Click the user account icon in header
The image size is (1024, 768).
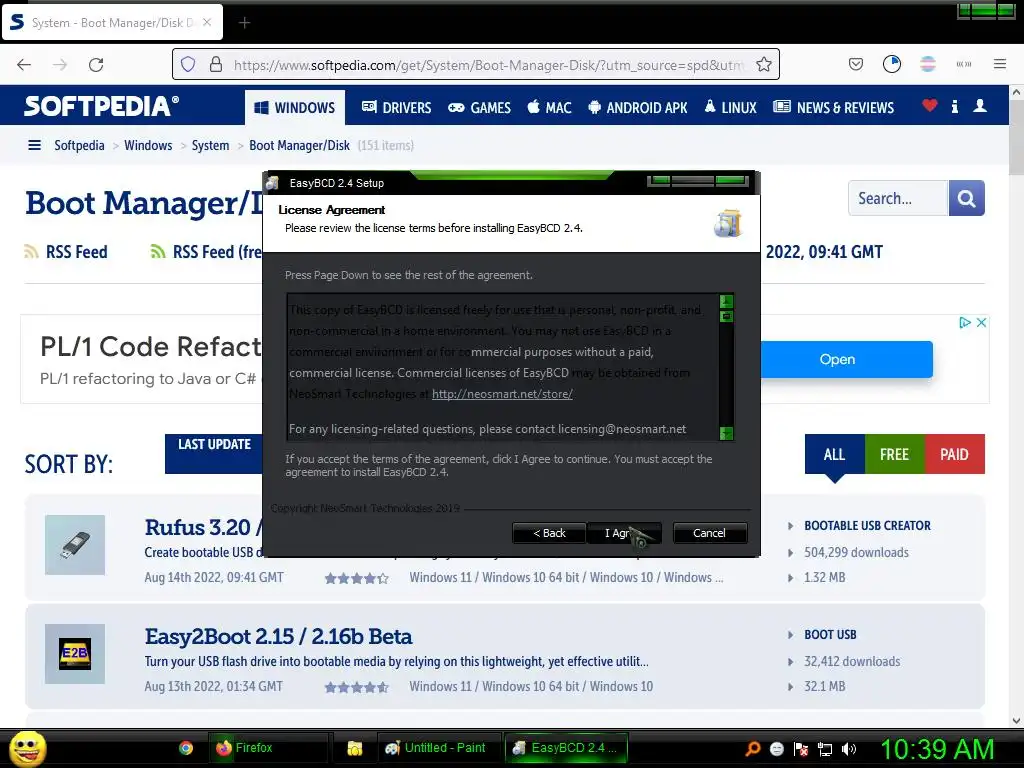(x=980, y=105)
